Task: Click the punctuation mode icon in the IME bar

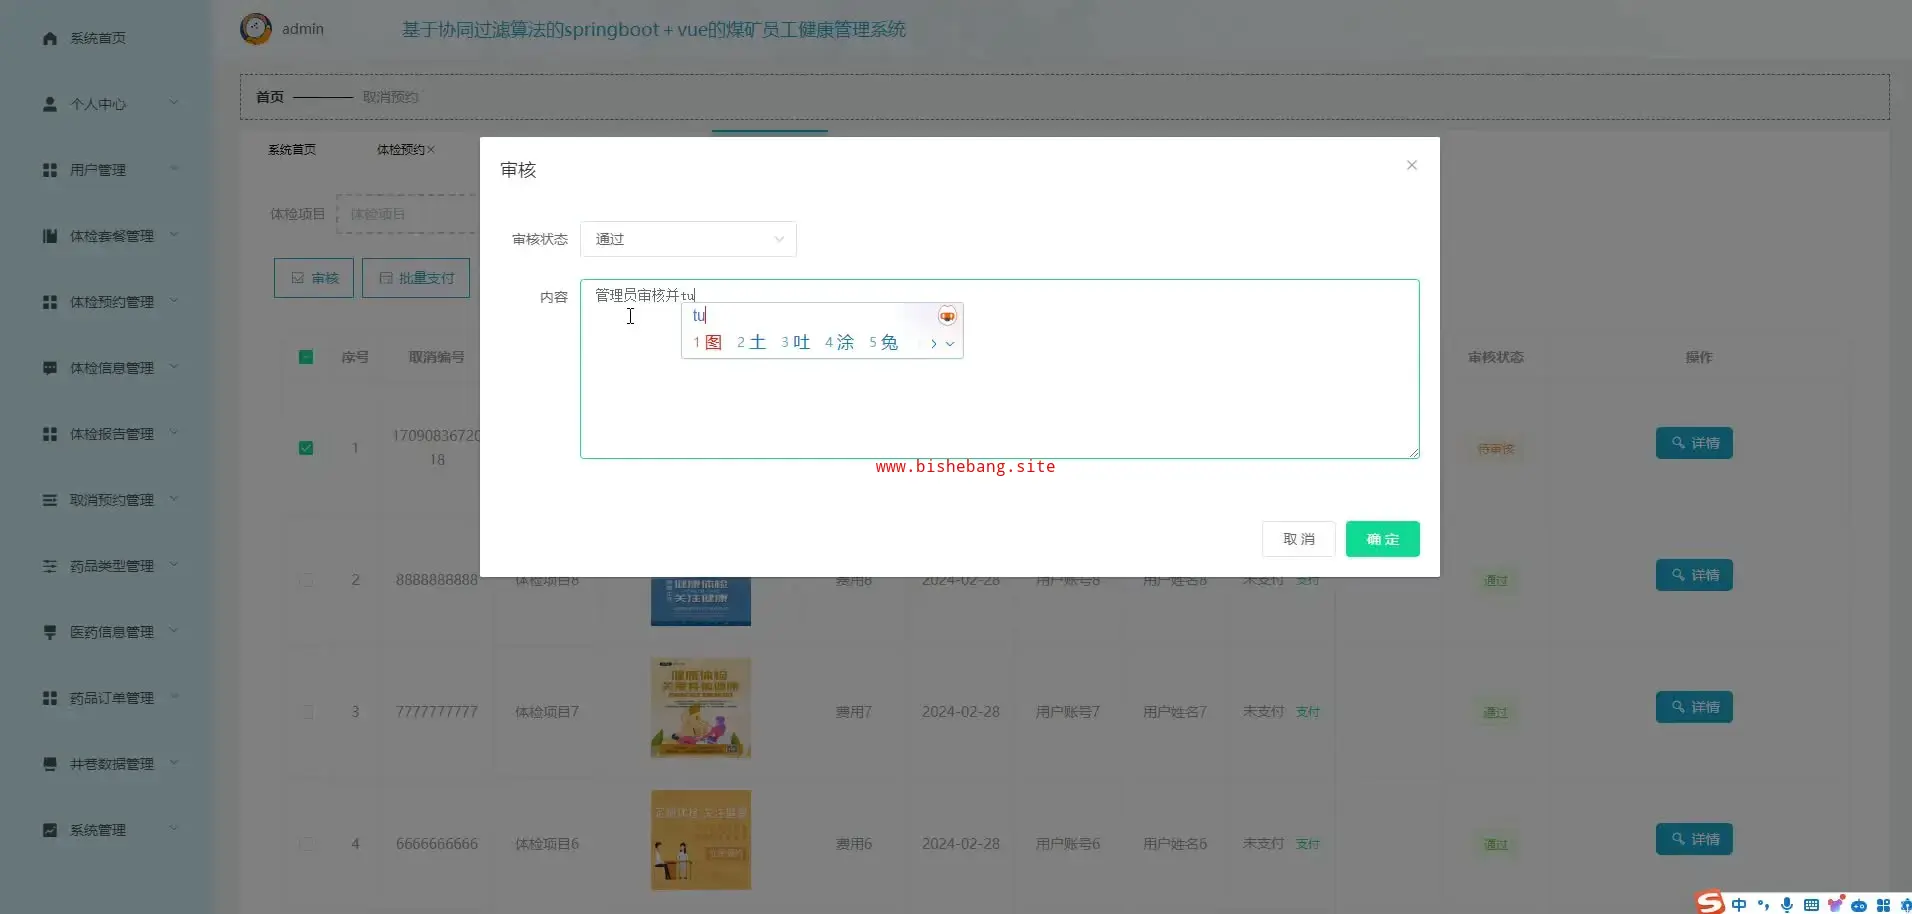Action: coord(1763,904)
